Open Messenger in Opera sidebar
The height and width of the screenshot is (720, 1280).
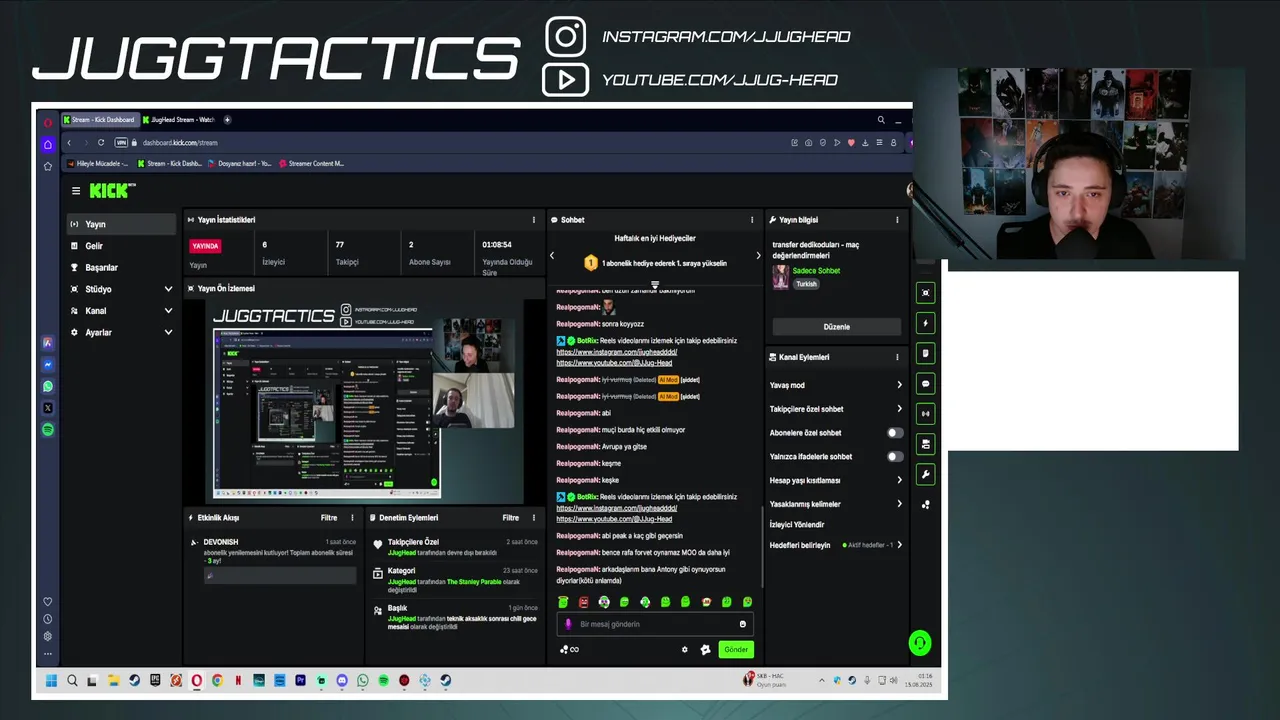pyautogui.click(x=47, y=365)
